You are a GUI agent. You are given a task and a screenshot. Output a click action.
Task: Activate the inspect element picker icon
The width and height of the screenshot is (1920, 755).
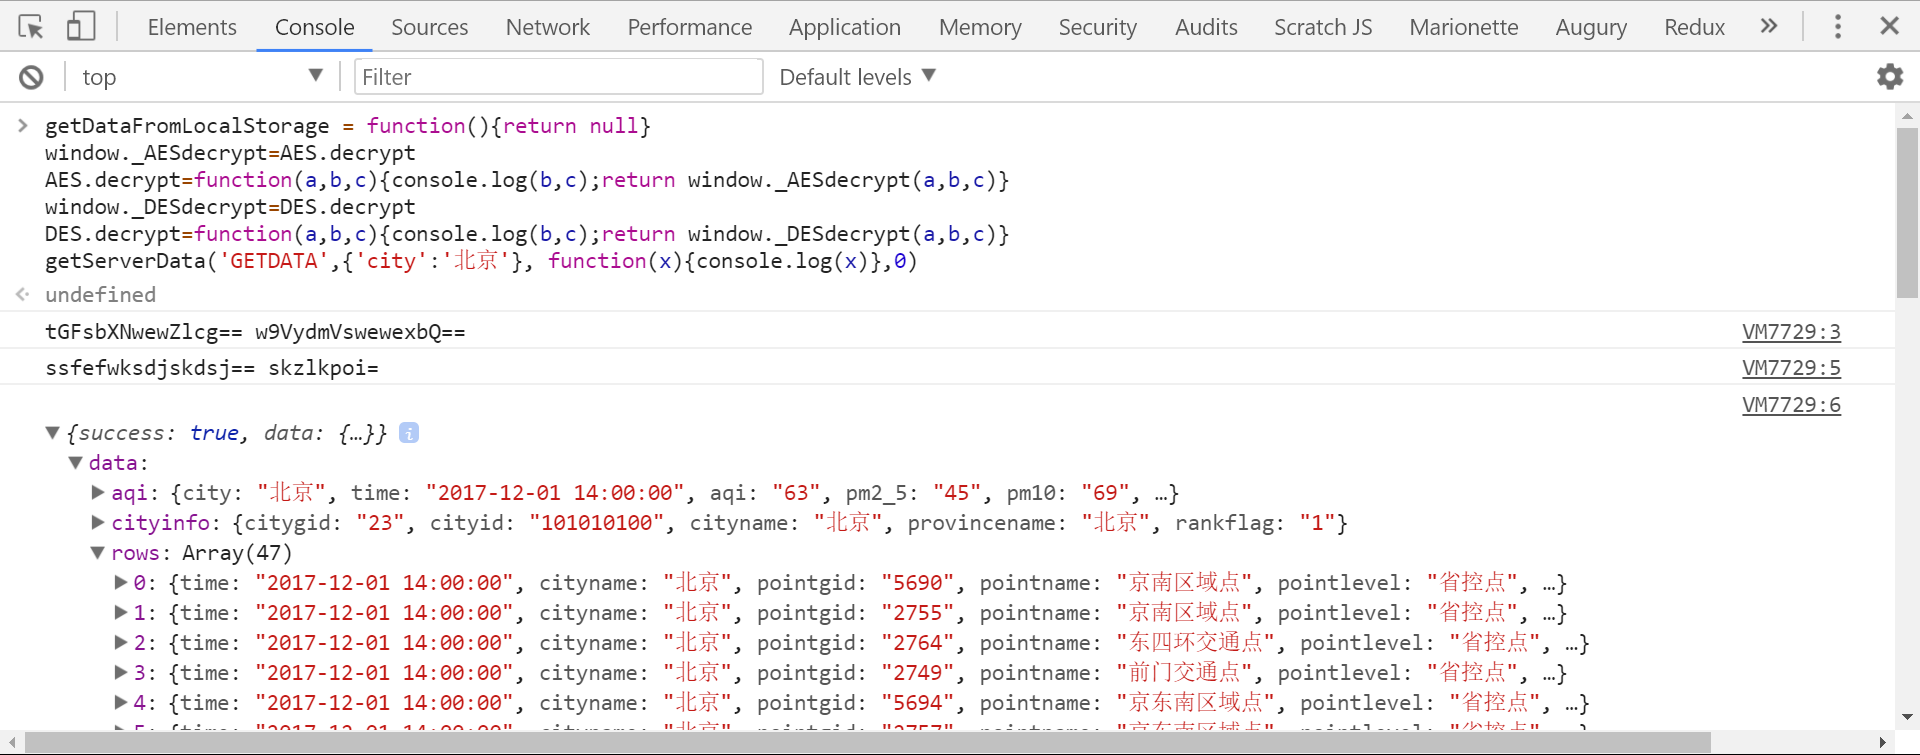click(x=31, y=27)
